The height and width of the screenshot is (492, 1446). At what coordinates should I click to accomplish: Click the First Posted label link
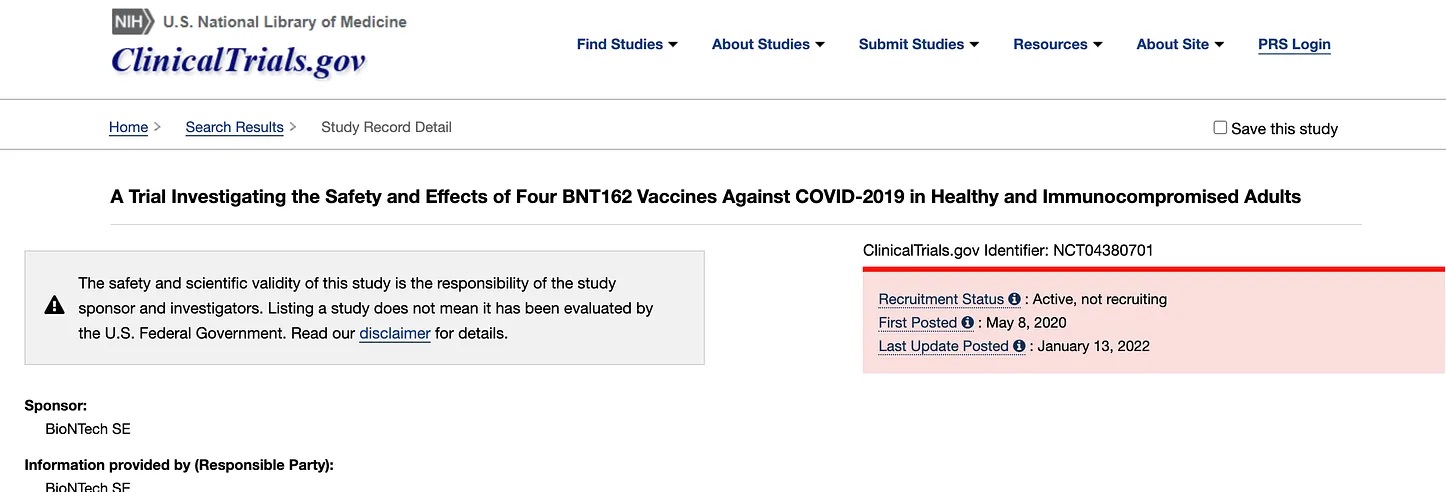point(918,323)
